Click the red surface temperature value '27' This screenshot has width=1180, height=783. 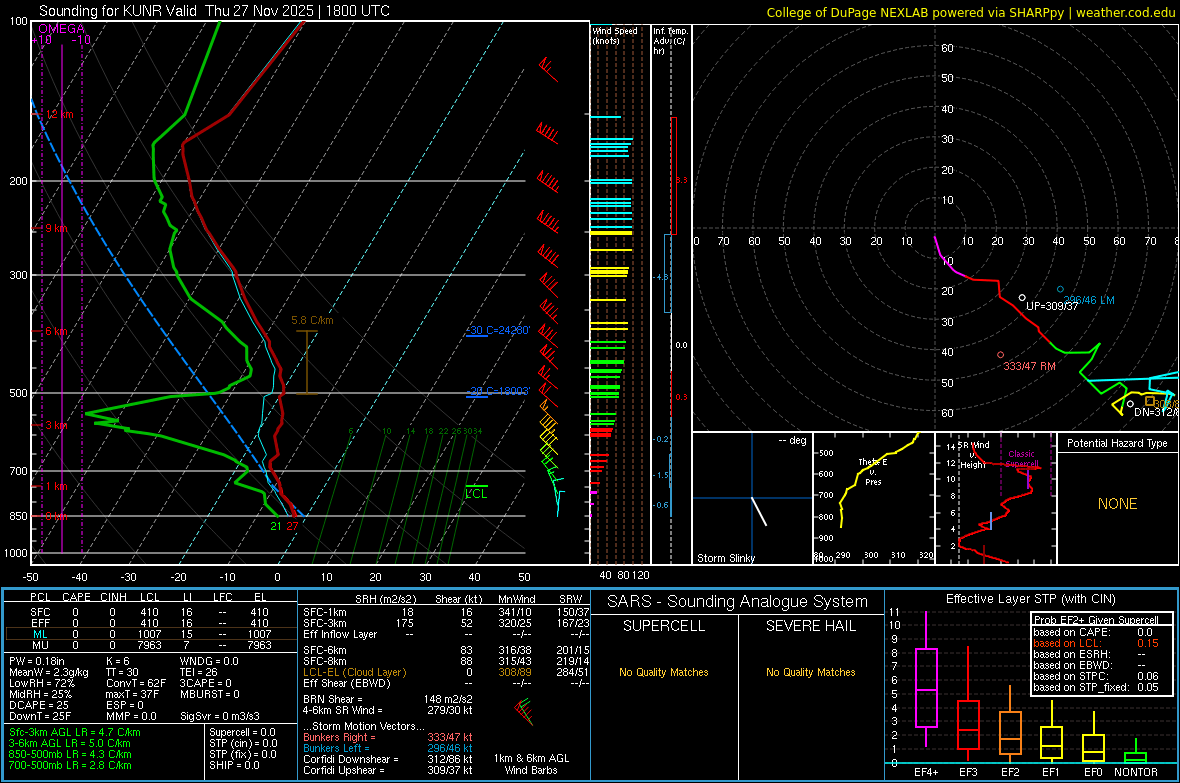(x=292, y=526)
